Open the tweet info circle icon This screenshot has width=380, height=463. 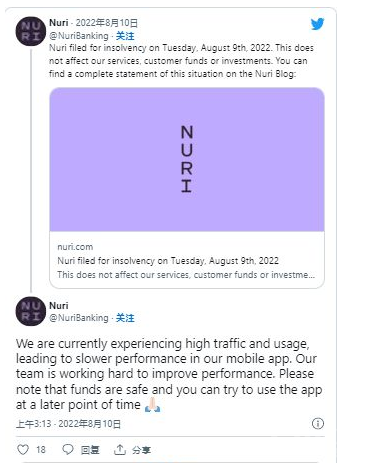click(x=318, y=423)
